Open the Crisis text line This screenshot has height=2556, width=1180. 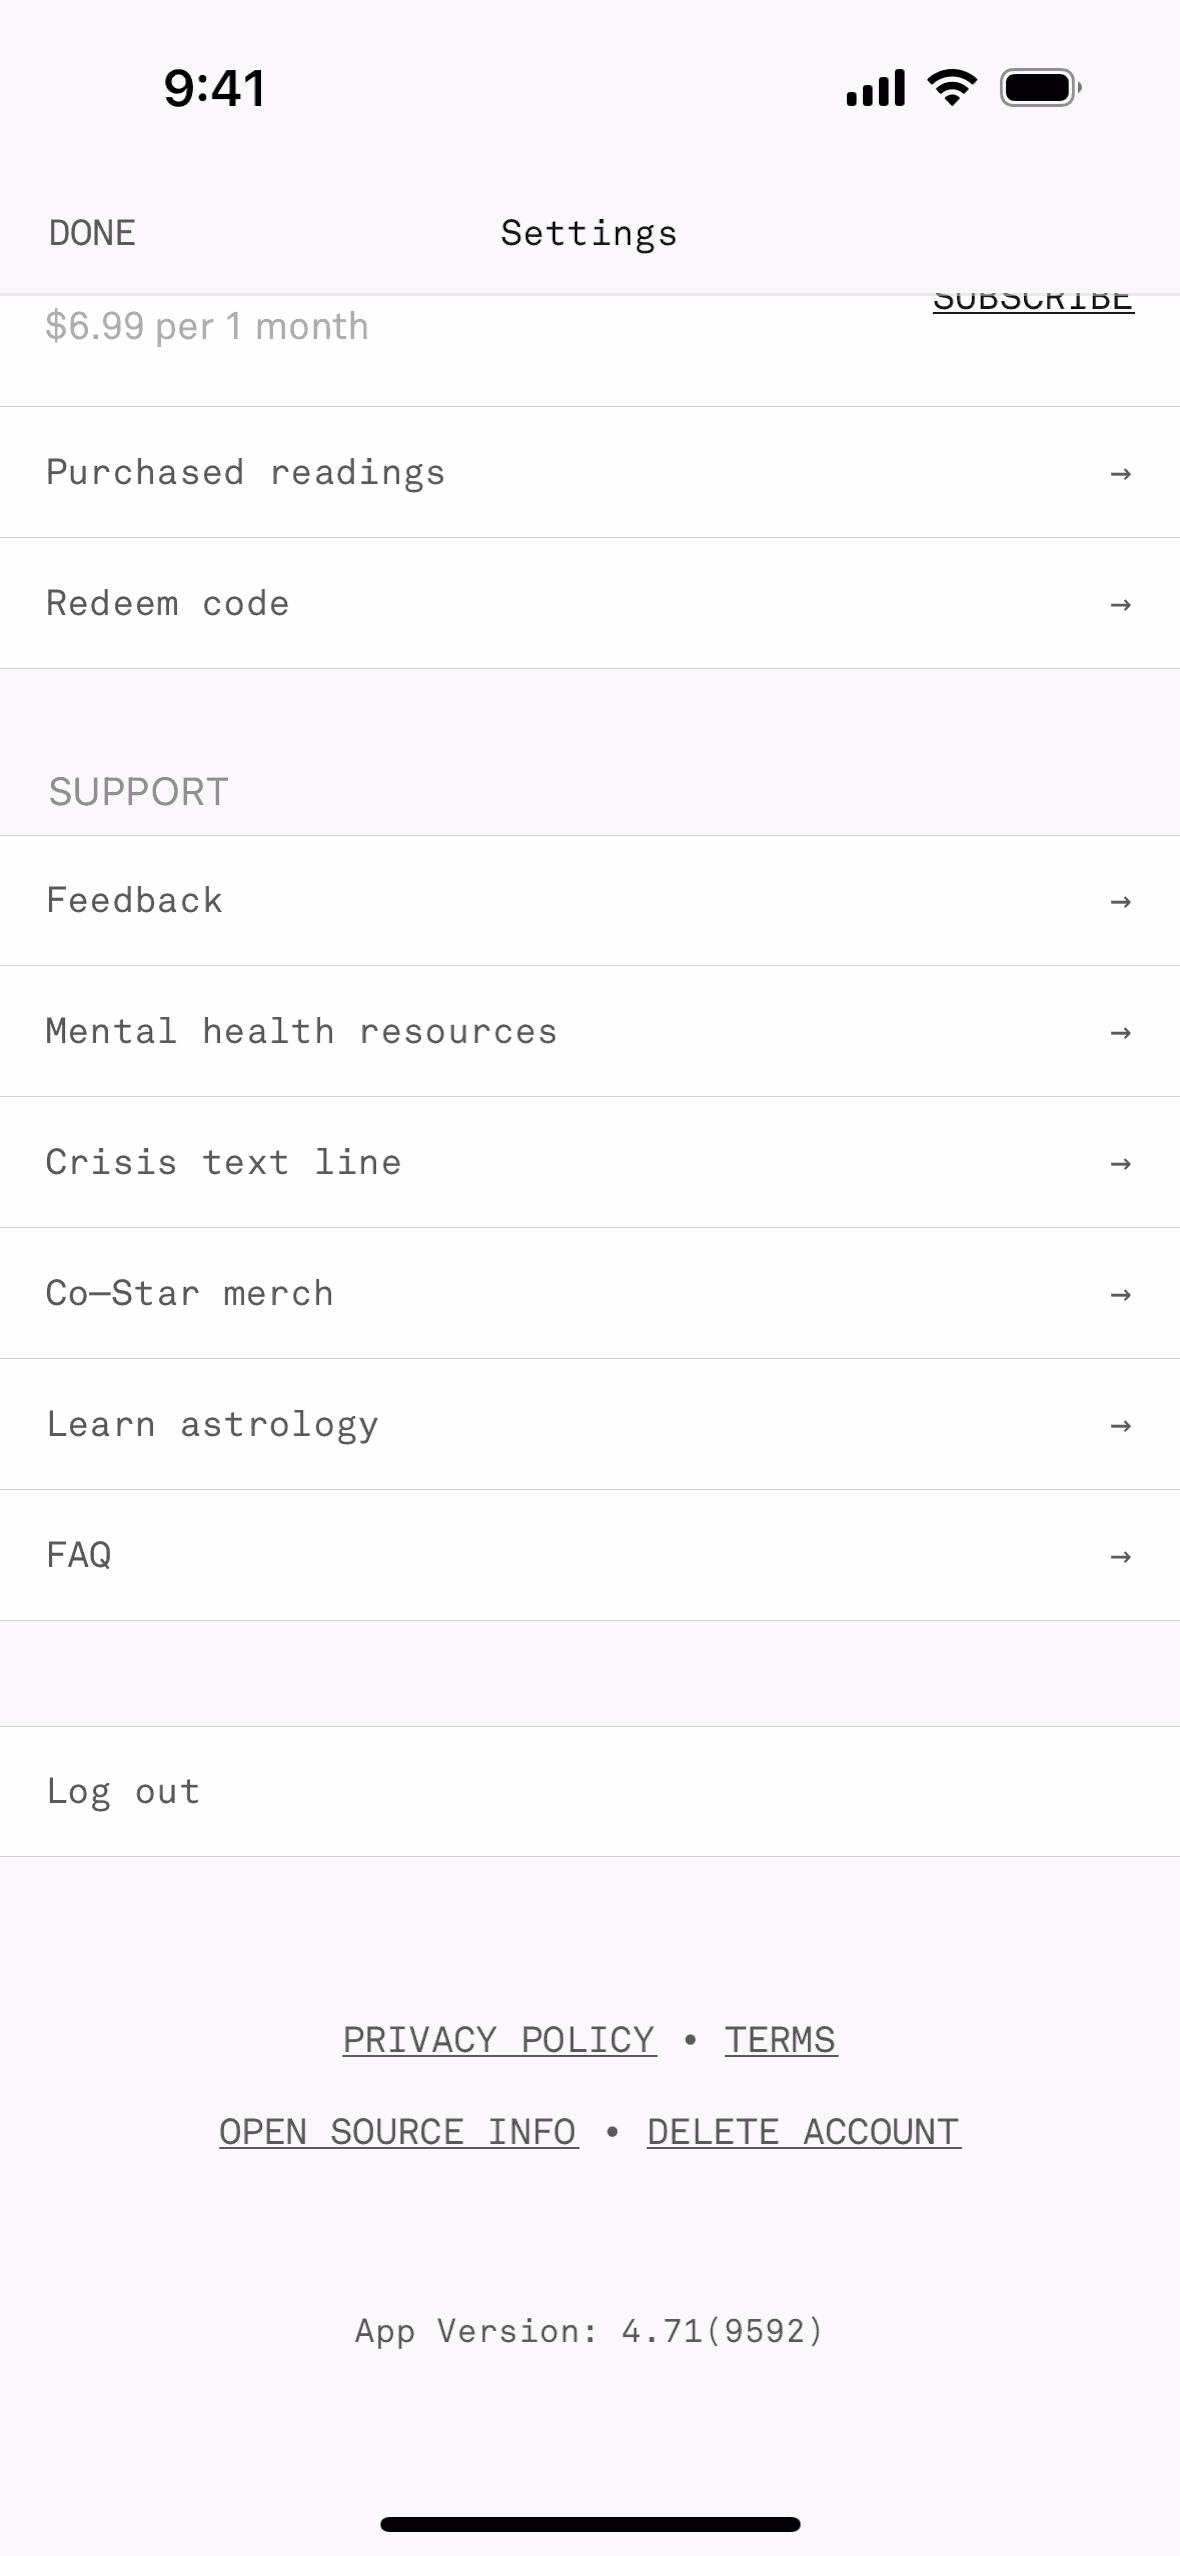224,1163
